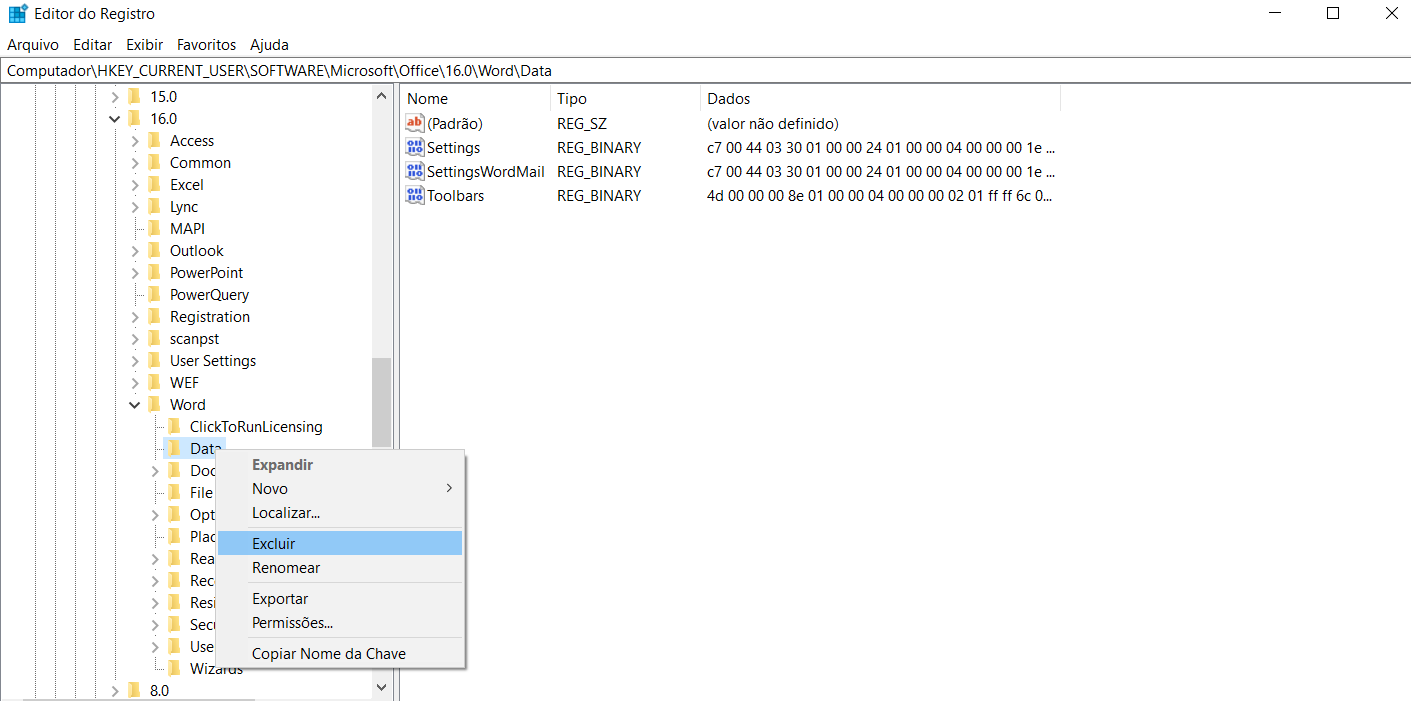1411x701 pixels.
Task: Click the 8.0 folder icon
Action: [134, 691]
